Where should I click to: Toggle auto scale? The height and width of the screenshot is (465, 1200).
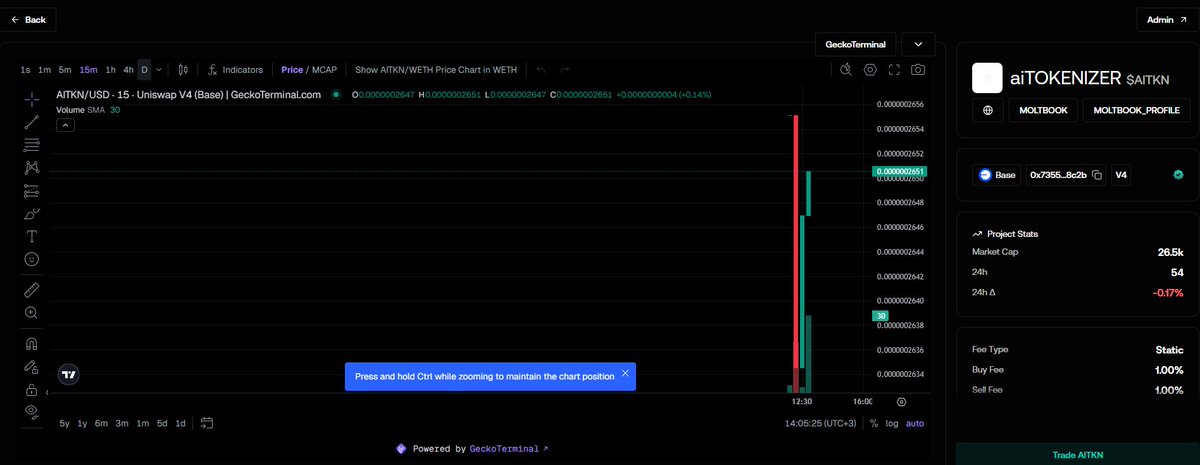click(915, 423)
